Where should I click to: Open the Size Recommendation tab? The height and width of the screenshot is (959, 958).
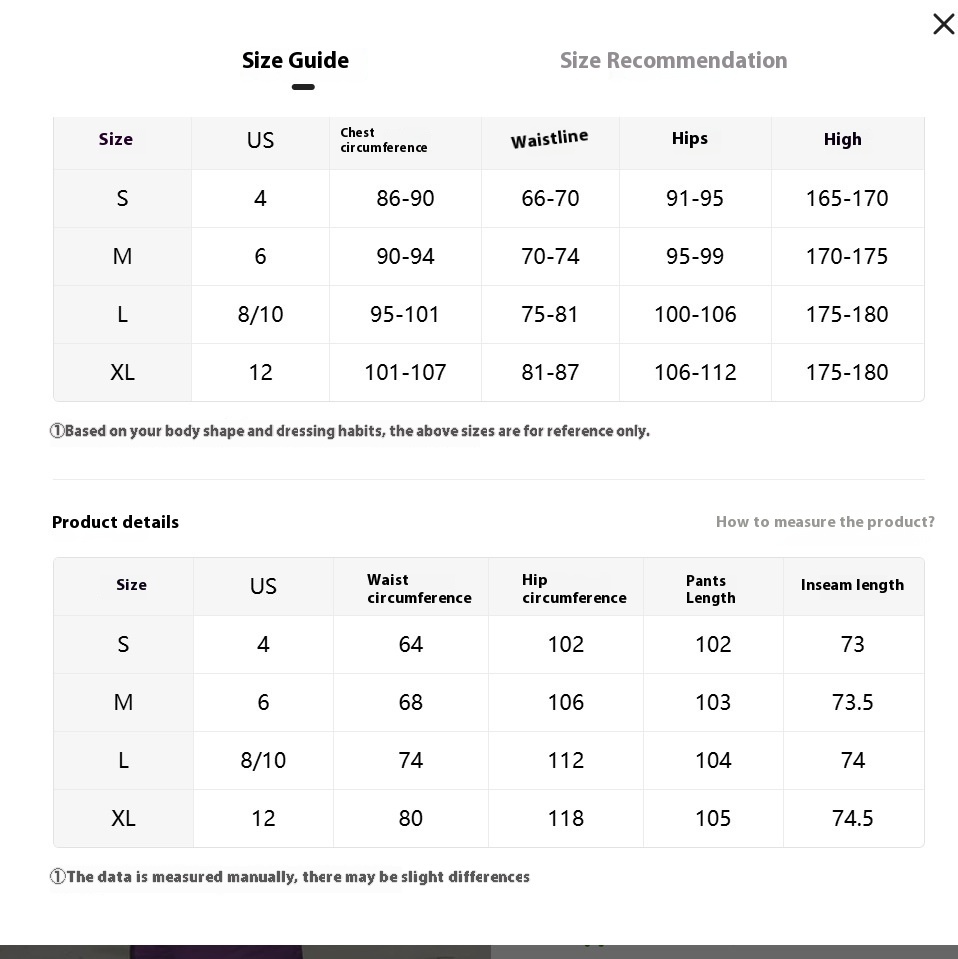click(673, 61)
